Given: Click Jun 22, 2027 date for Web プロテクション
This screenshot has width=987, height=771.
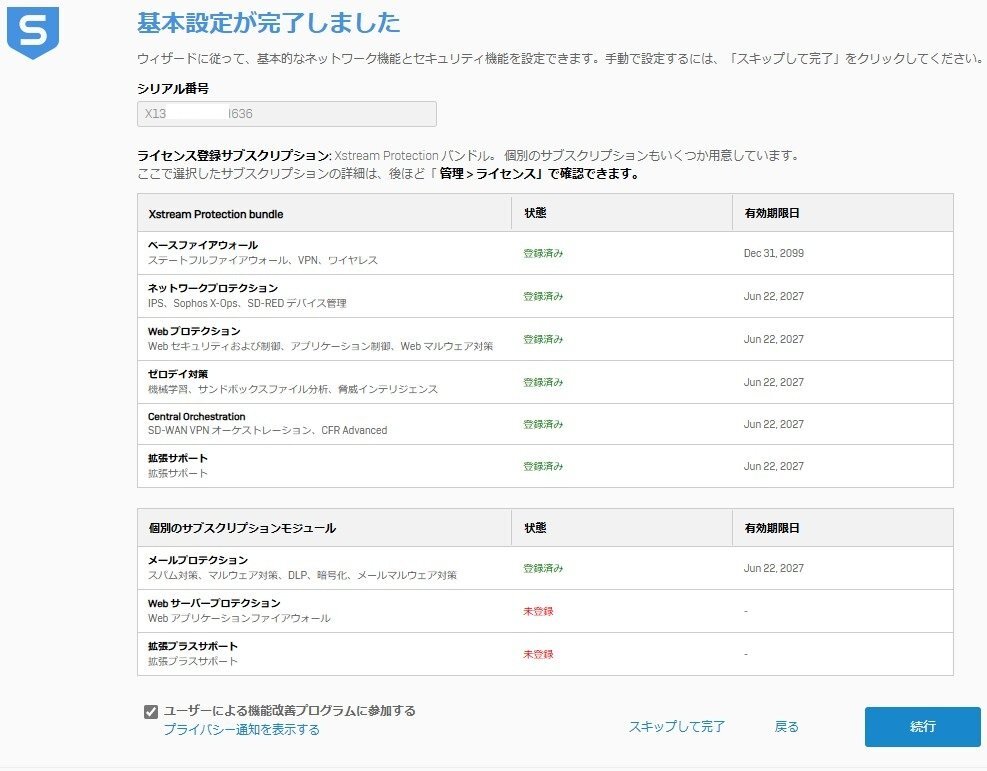Looking at the screenshot, I should 774,339.
